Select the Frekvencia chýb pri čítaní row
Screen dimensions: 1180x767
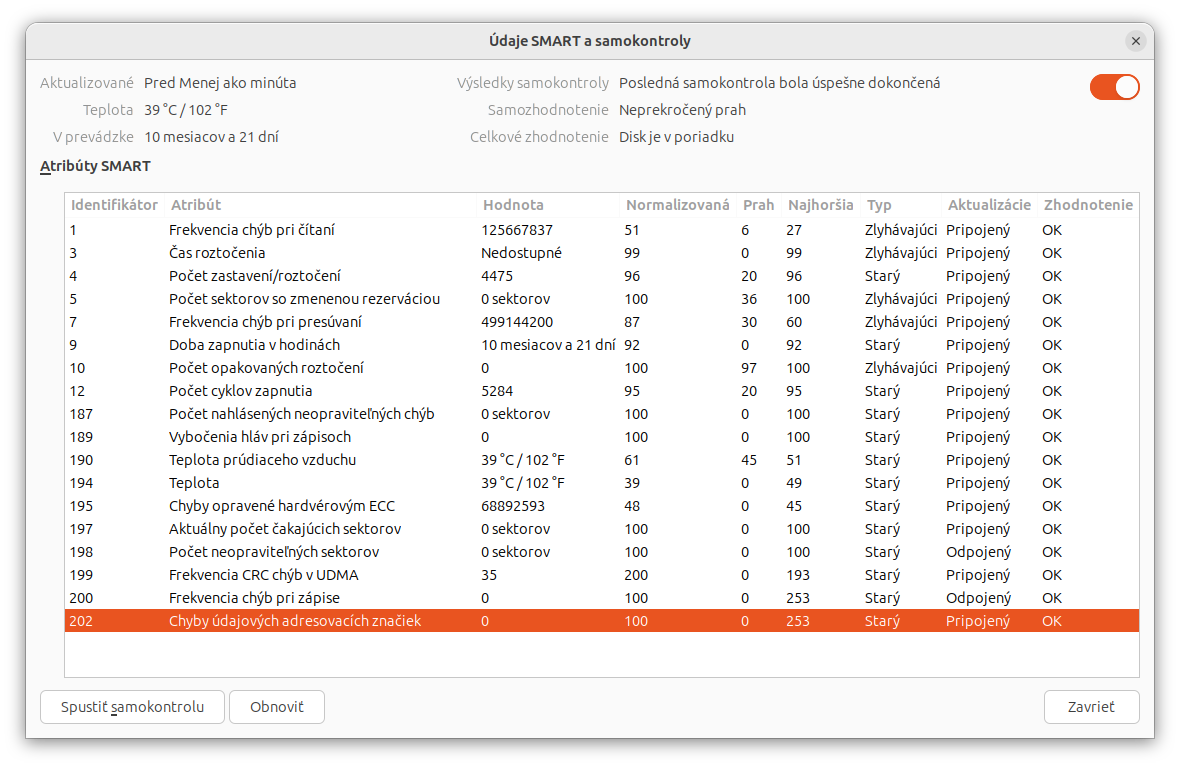[251, 230]
